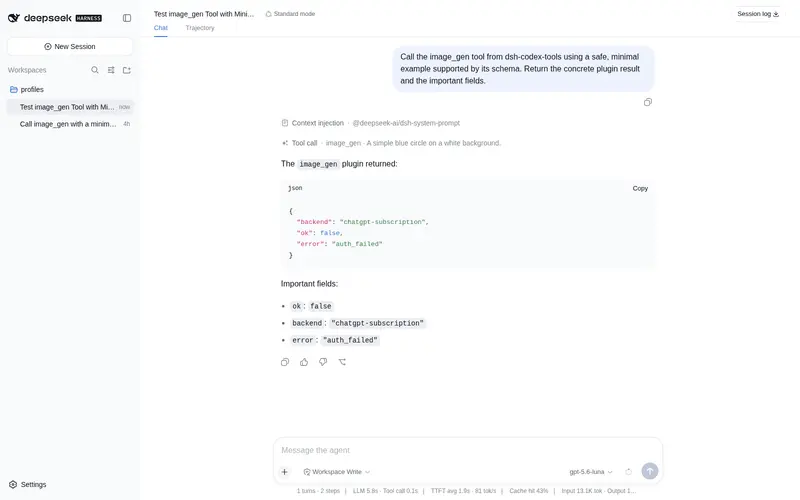Download the Session log
The image size is (800, 500).
coord(758,14)
